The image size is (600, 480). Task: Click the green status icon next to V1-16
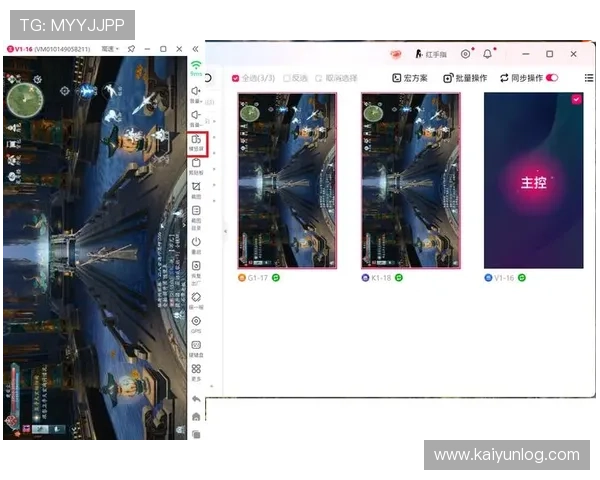tap(522, 278)
